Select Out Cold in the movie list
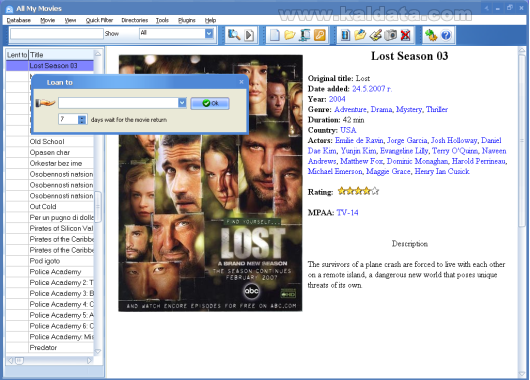Screen dimensions: 530x380 coord(50,206)
